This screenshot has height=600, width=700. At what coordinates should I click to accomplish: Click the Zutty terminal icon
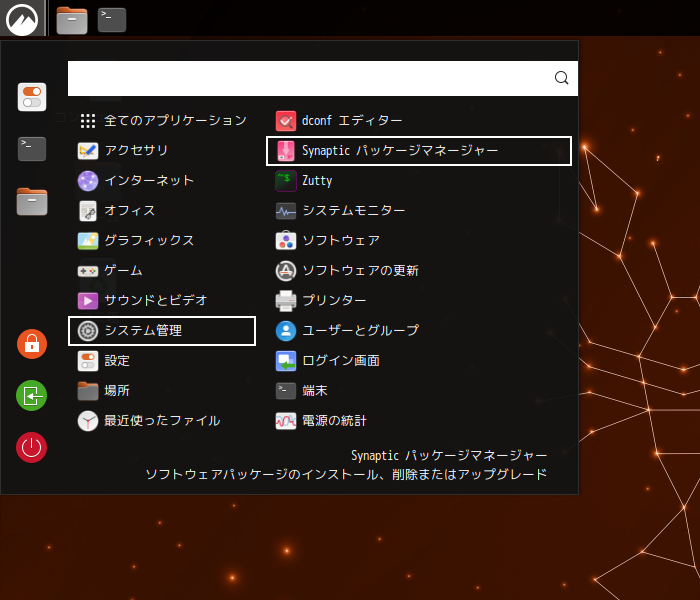(286, 180)
